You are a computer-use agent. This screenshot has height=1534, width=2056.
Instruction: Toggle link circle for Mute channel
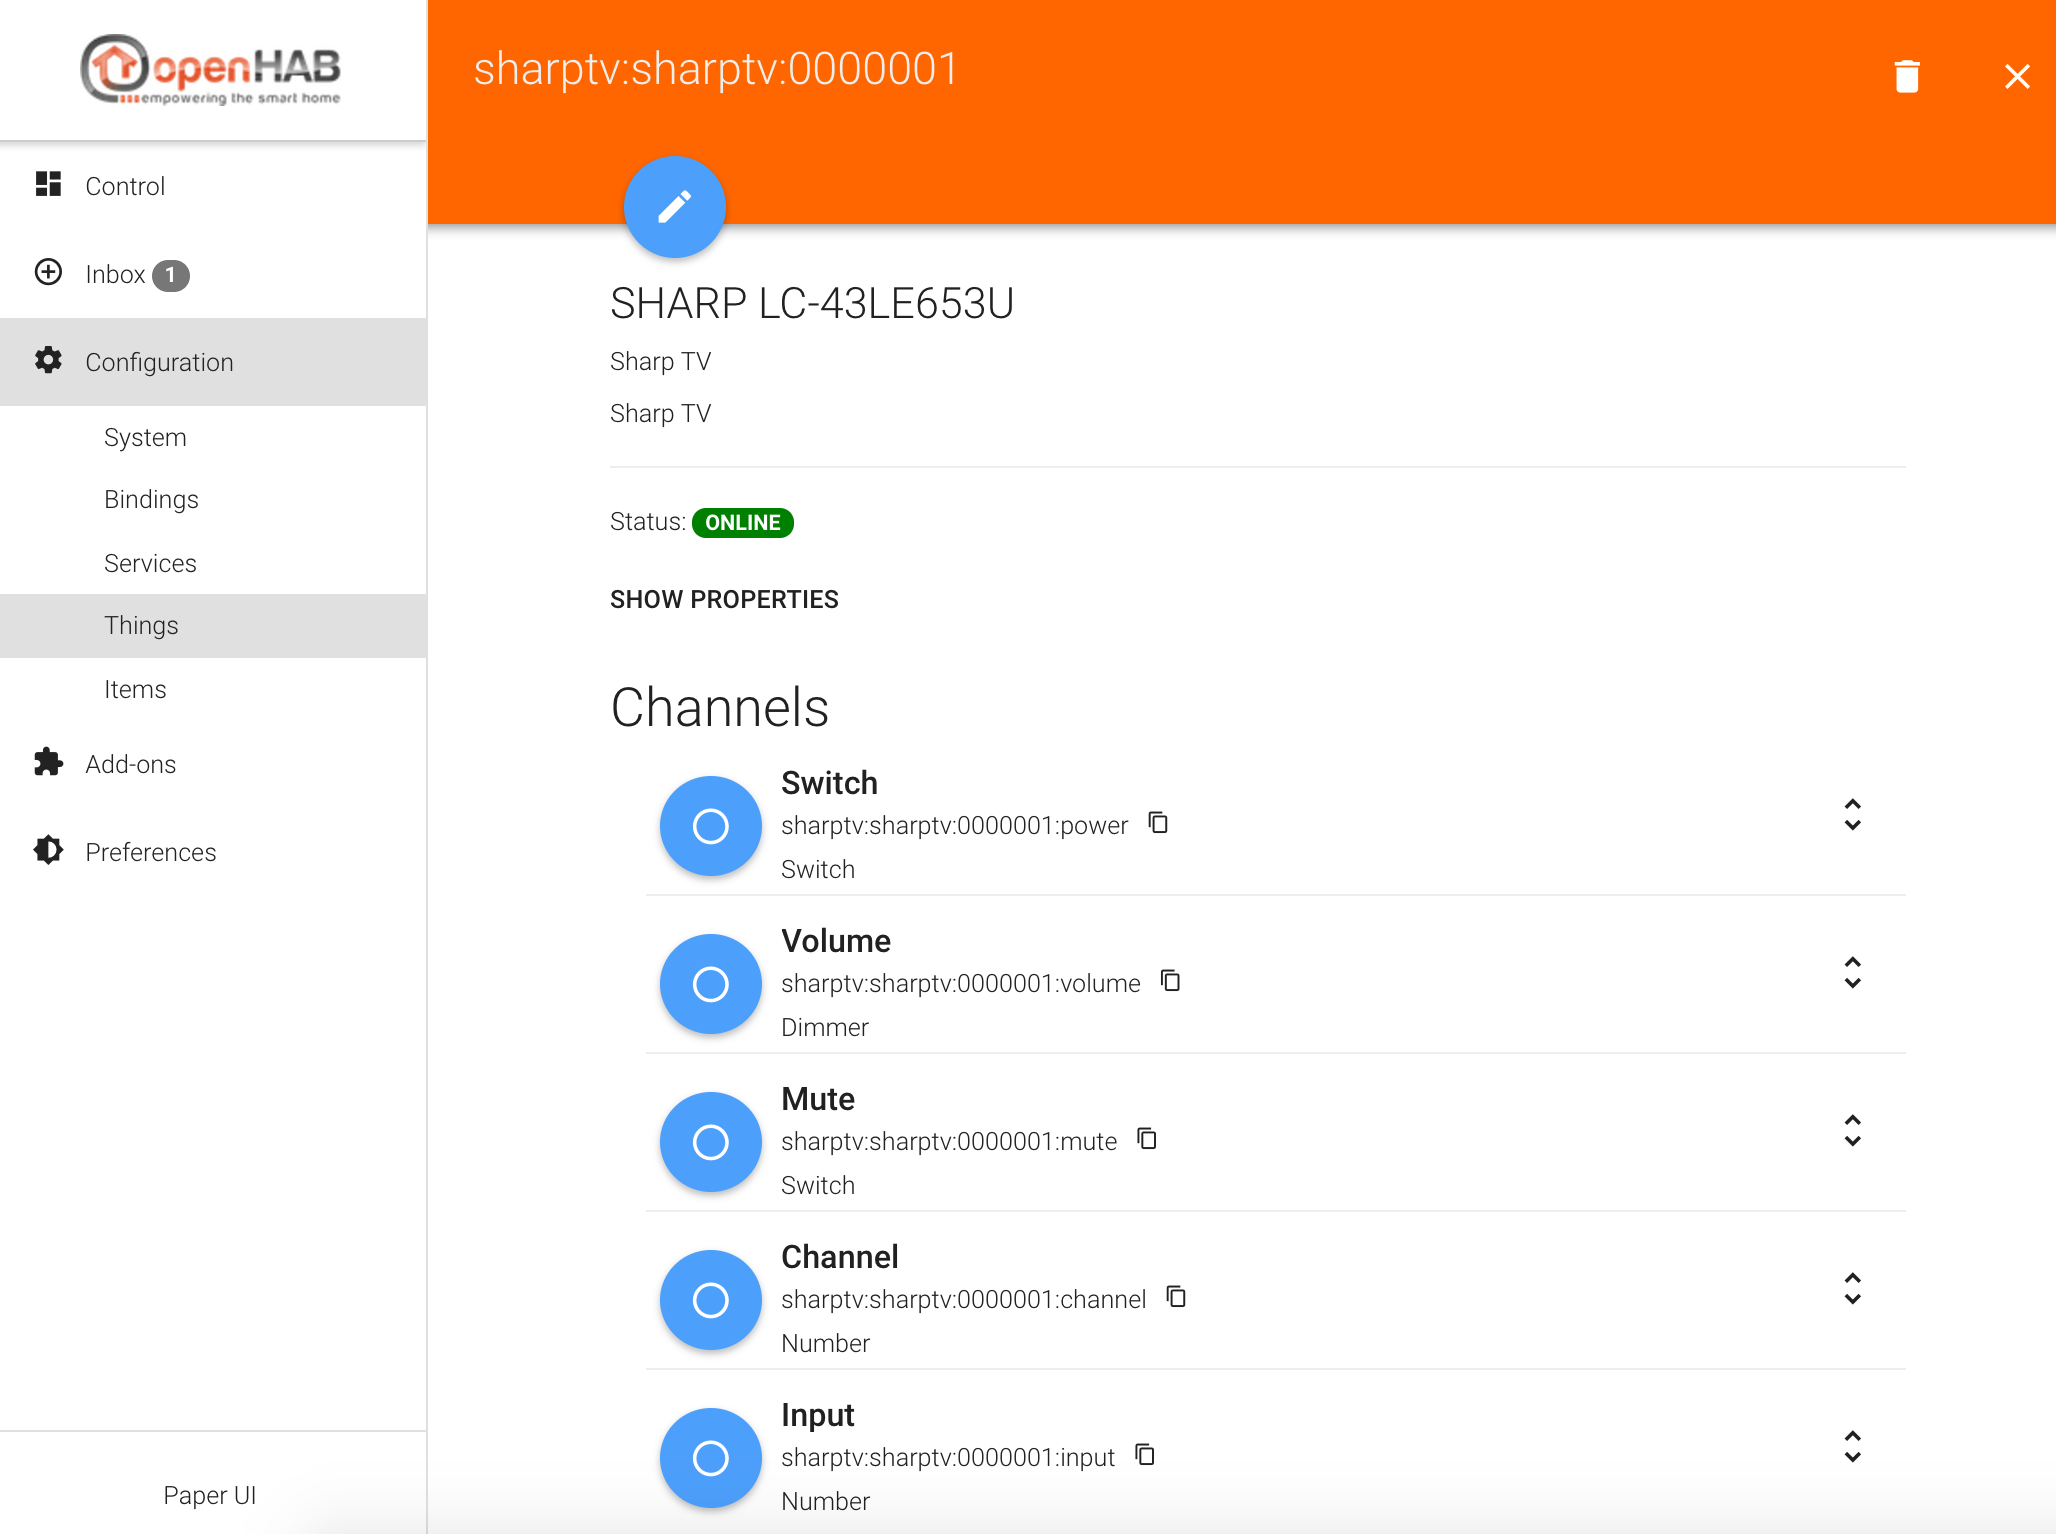tap(710, 1142)
